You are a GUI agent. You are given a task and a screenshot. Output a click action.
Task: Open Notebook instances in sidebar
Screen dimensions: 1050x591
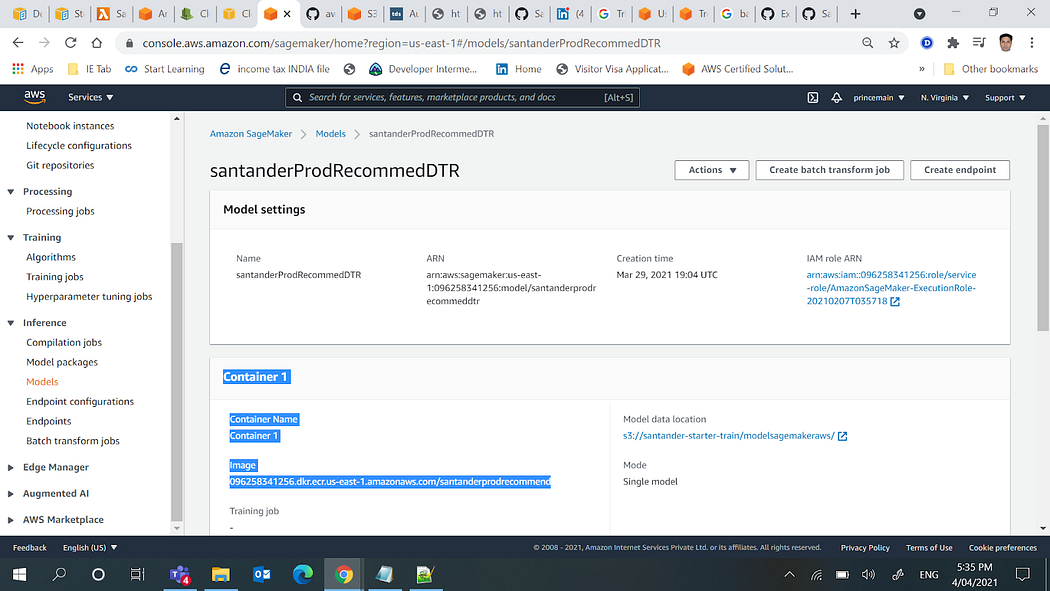(70, 126)
